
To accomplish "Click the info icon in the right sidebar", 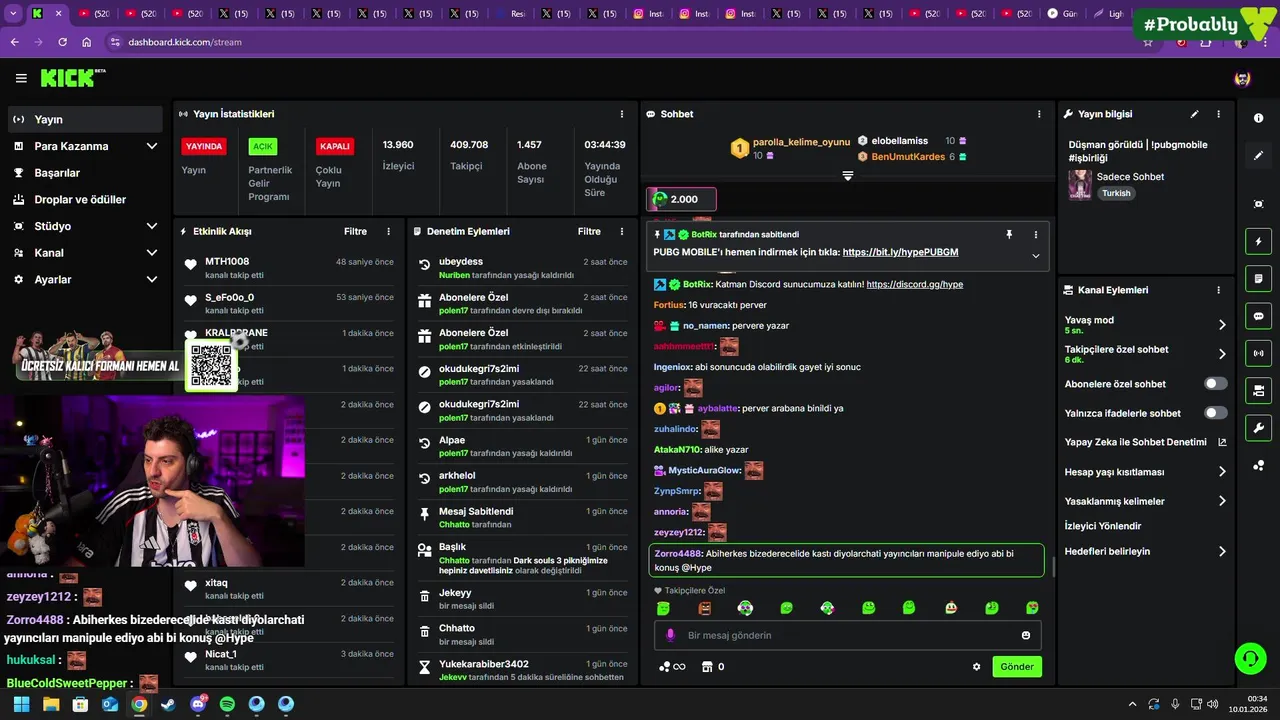I will coord(1258,118).
